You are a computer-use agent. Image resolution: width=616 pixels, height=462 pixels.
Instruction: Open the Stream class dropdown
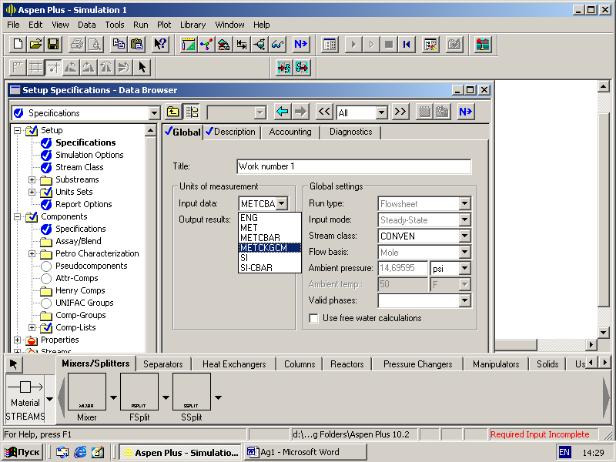(x=464, y=236)
